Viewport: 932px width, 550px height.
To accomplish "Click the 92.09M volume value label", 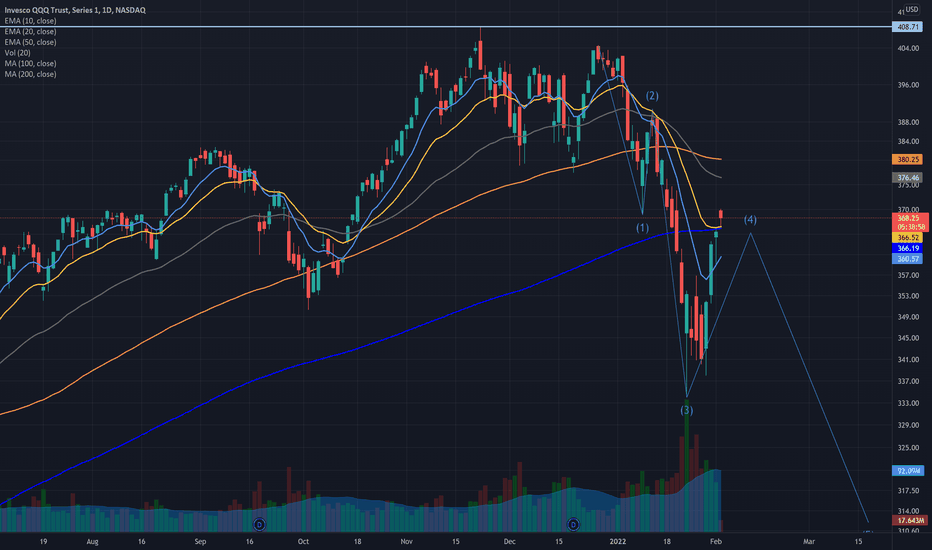I will pos(908,471).
